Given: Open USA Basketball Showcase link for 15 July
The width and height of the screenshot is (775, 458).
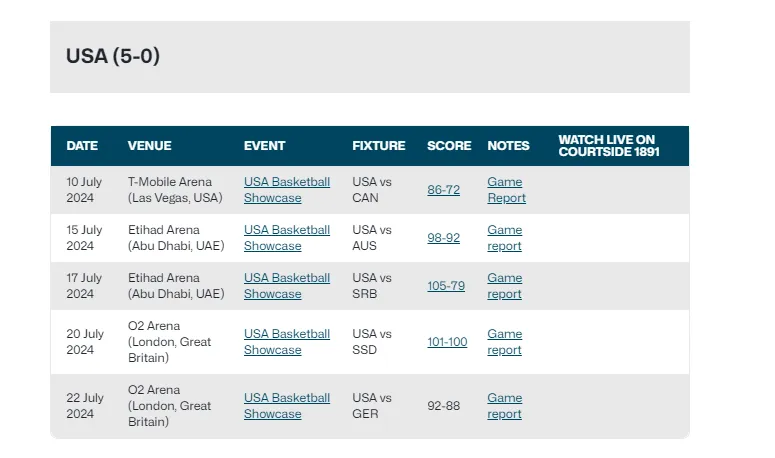Looking at the screenshot, I should (x=287, y=238).
